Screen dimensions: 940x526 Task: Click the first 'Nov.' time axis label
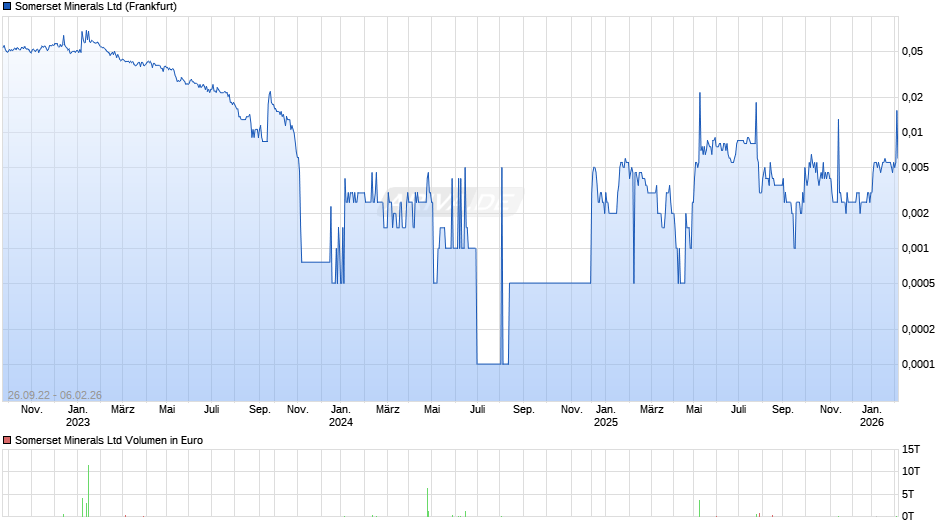[32, 410]
